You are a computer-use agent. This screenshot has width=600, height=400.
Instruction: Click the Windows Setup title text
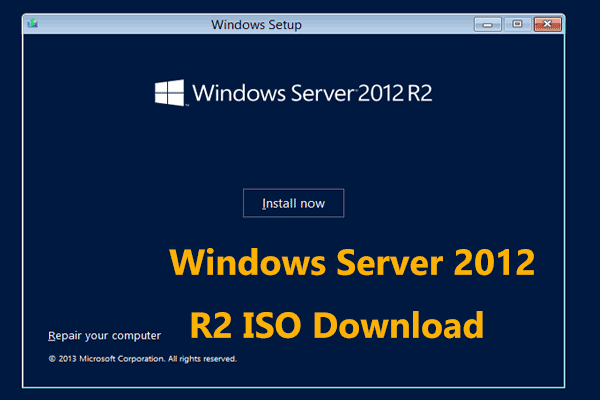pos(256,24)
